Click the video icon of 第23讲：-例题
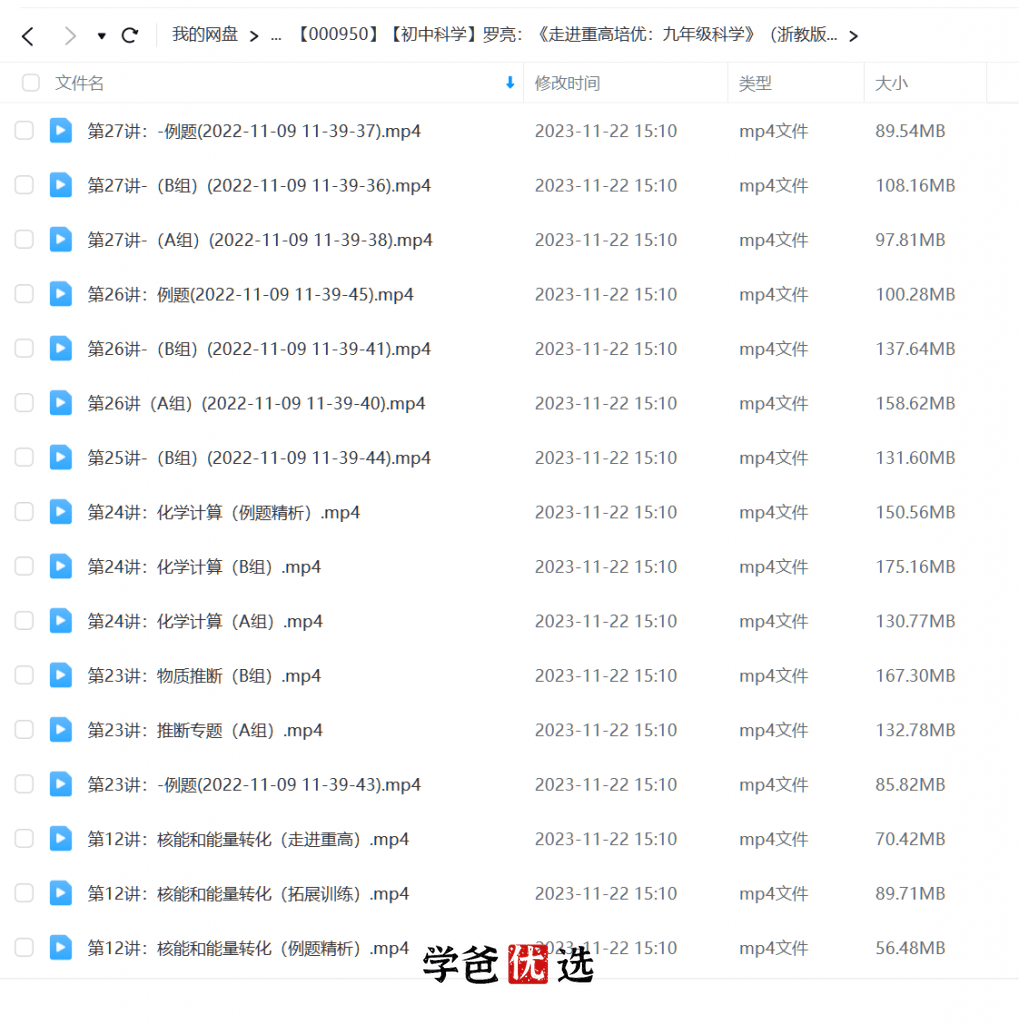 point(61,784)
